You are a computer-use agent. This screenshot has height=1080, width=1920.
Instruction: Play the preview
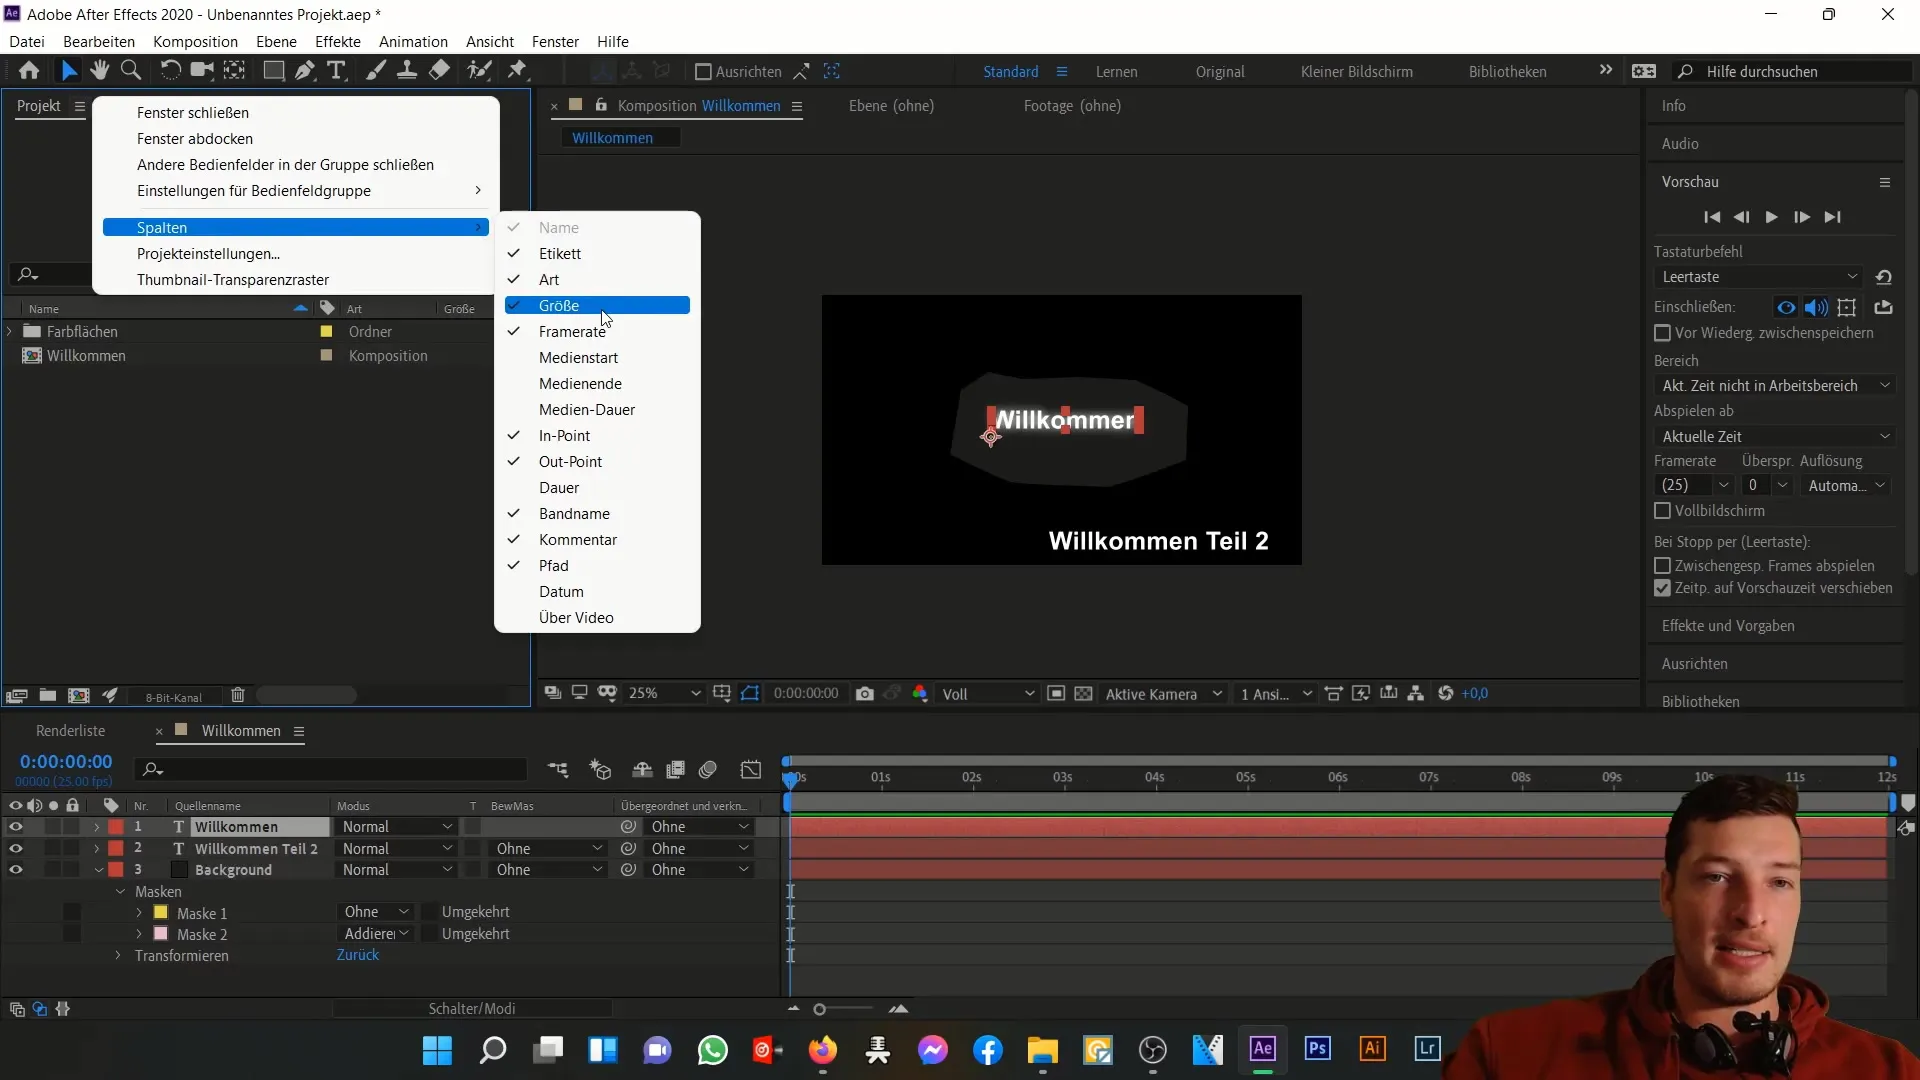click(1772, 217)
